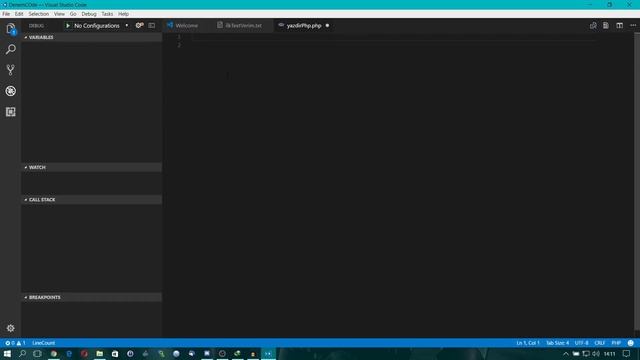Switch to VS Code taskbar icon
This screenshot has height=360, width=640.
(x=268, y=353)
